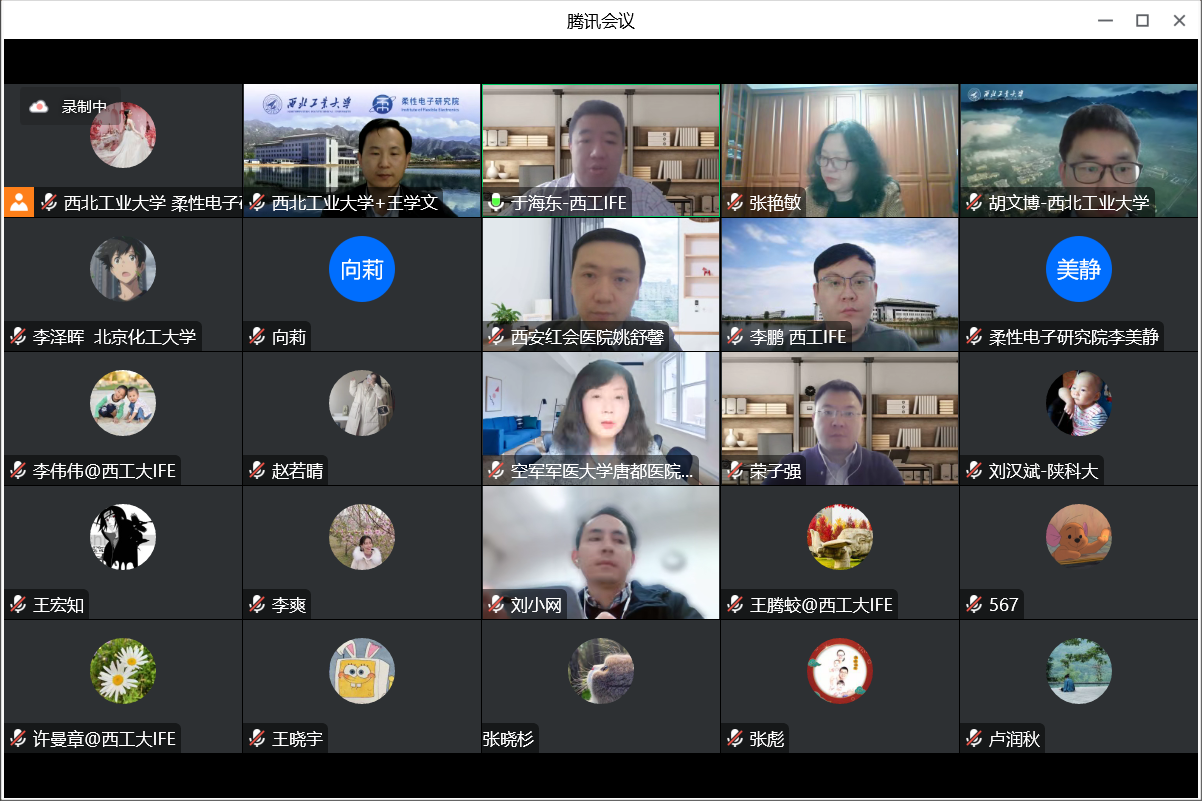1202x801 pixels.
Task: Click the cloud recording icon beside 录制中
Action: 39,107
